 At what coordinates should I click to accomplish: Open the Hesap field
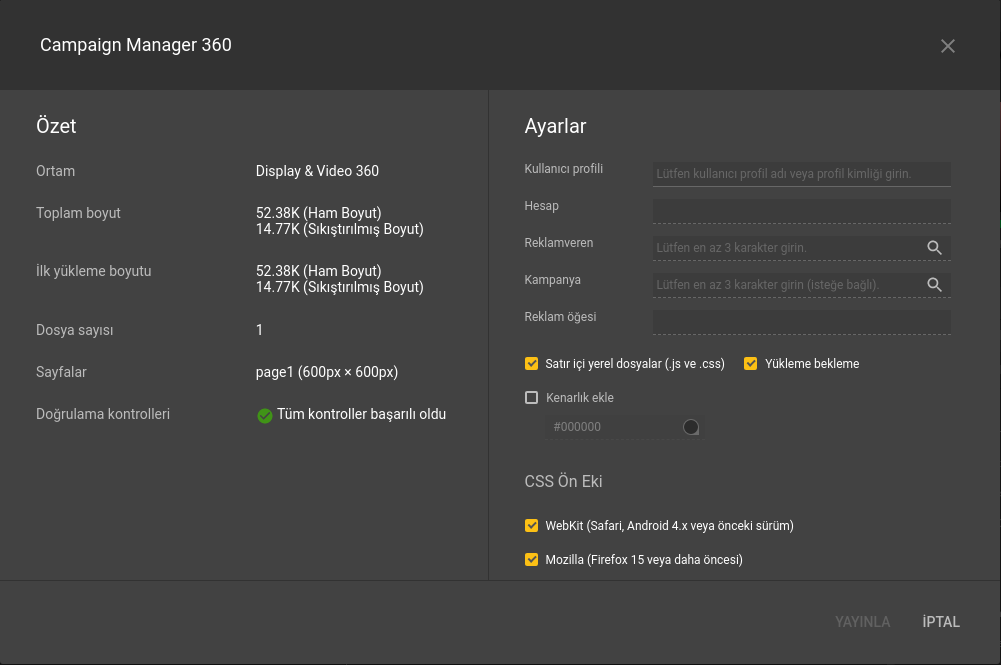tap(801, 211)
